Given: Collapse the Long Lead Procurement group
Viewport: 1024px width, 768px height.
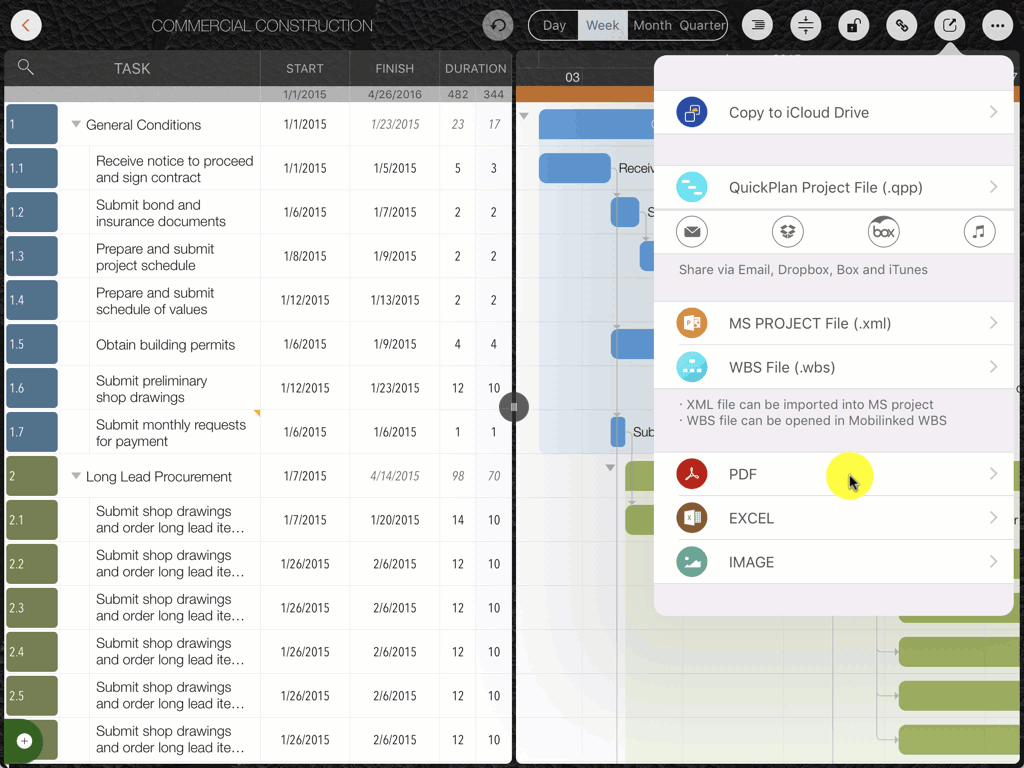Looking at the screenshot, I should pos(76,477).
